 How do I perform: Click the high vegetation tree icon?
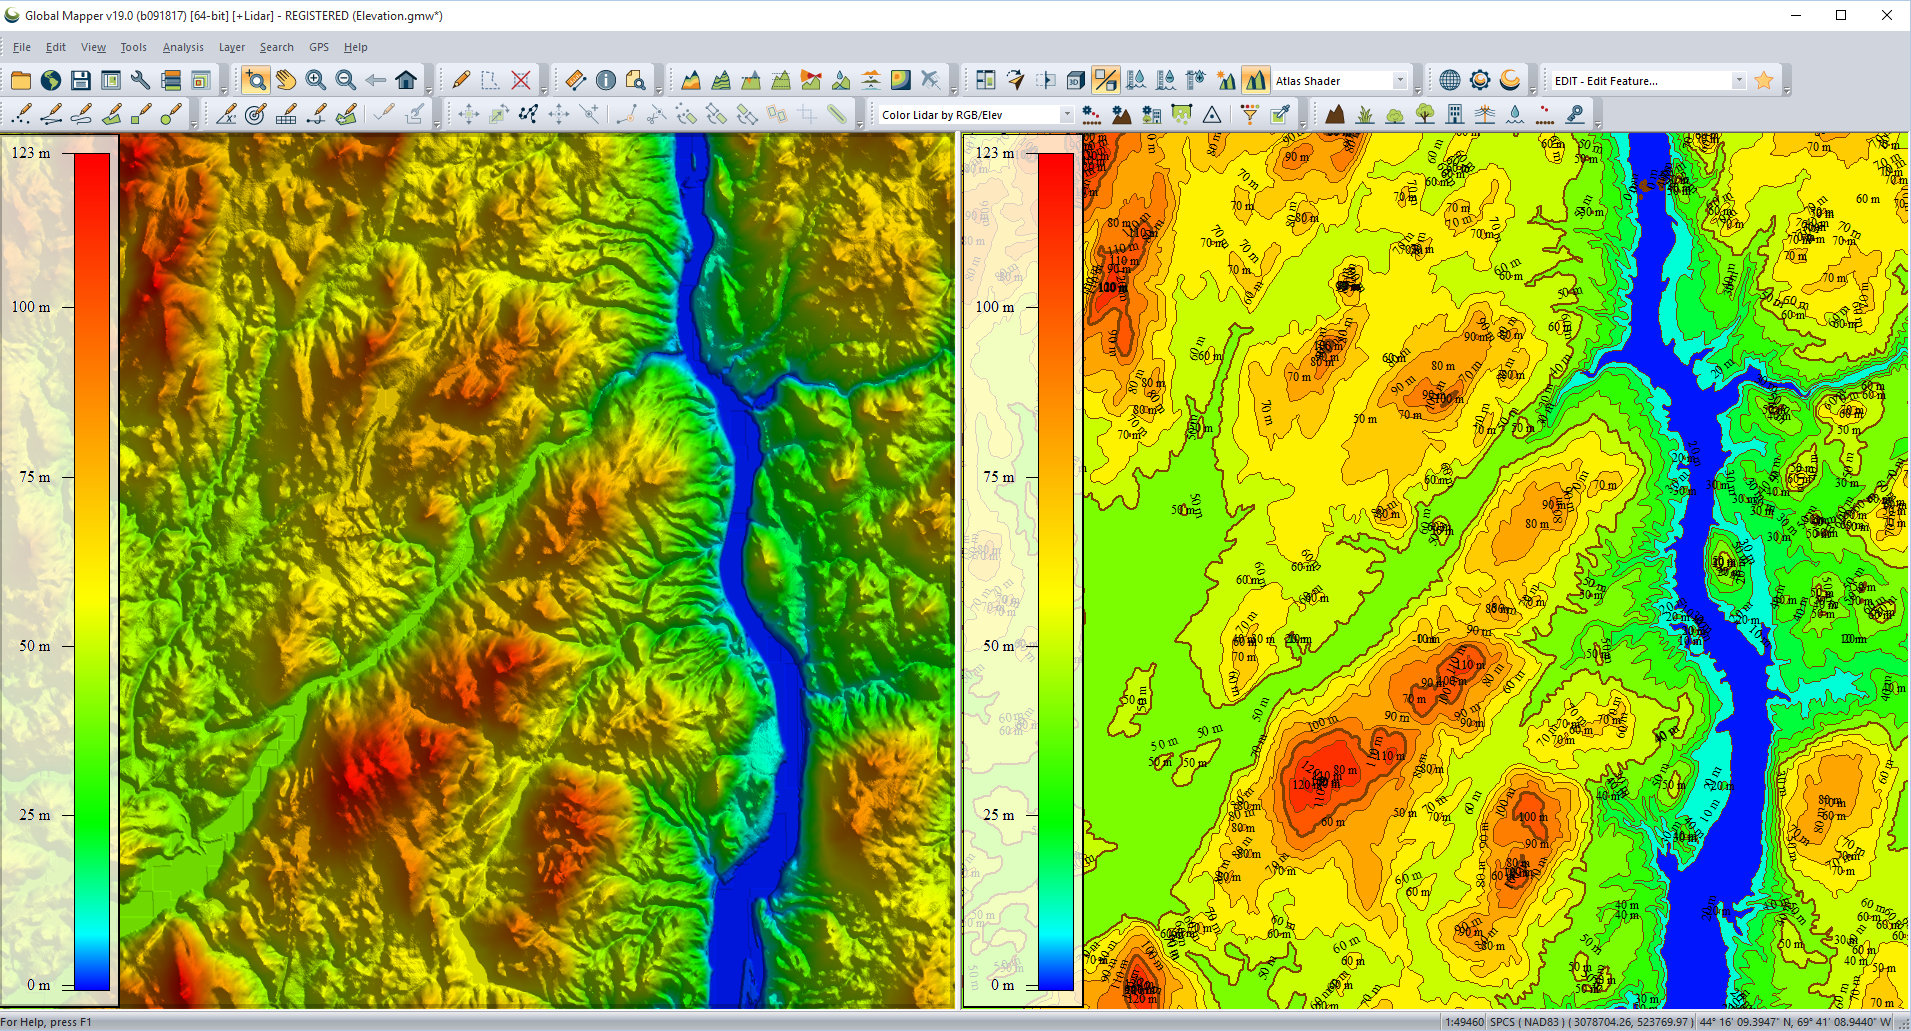1425,115
